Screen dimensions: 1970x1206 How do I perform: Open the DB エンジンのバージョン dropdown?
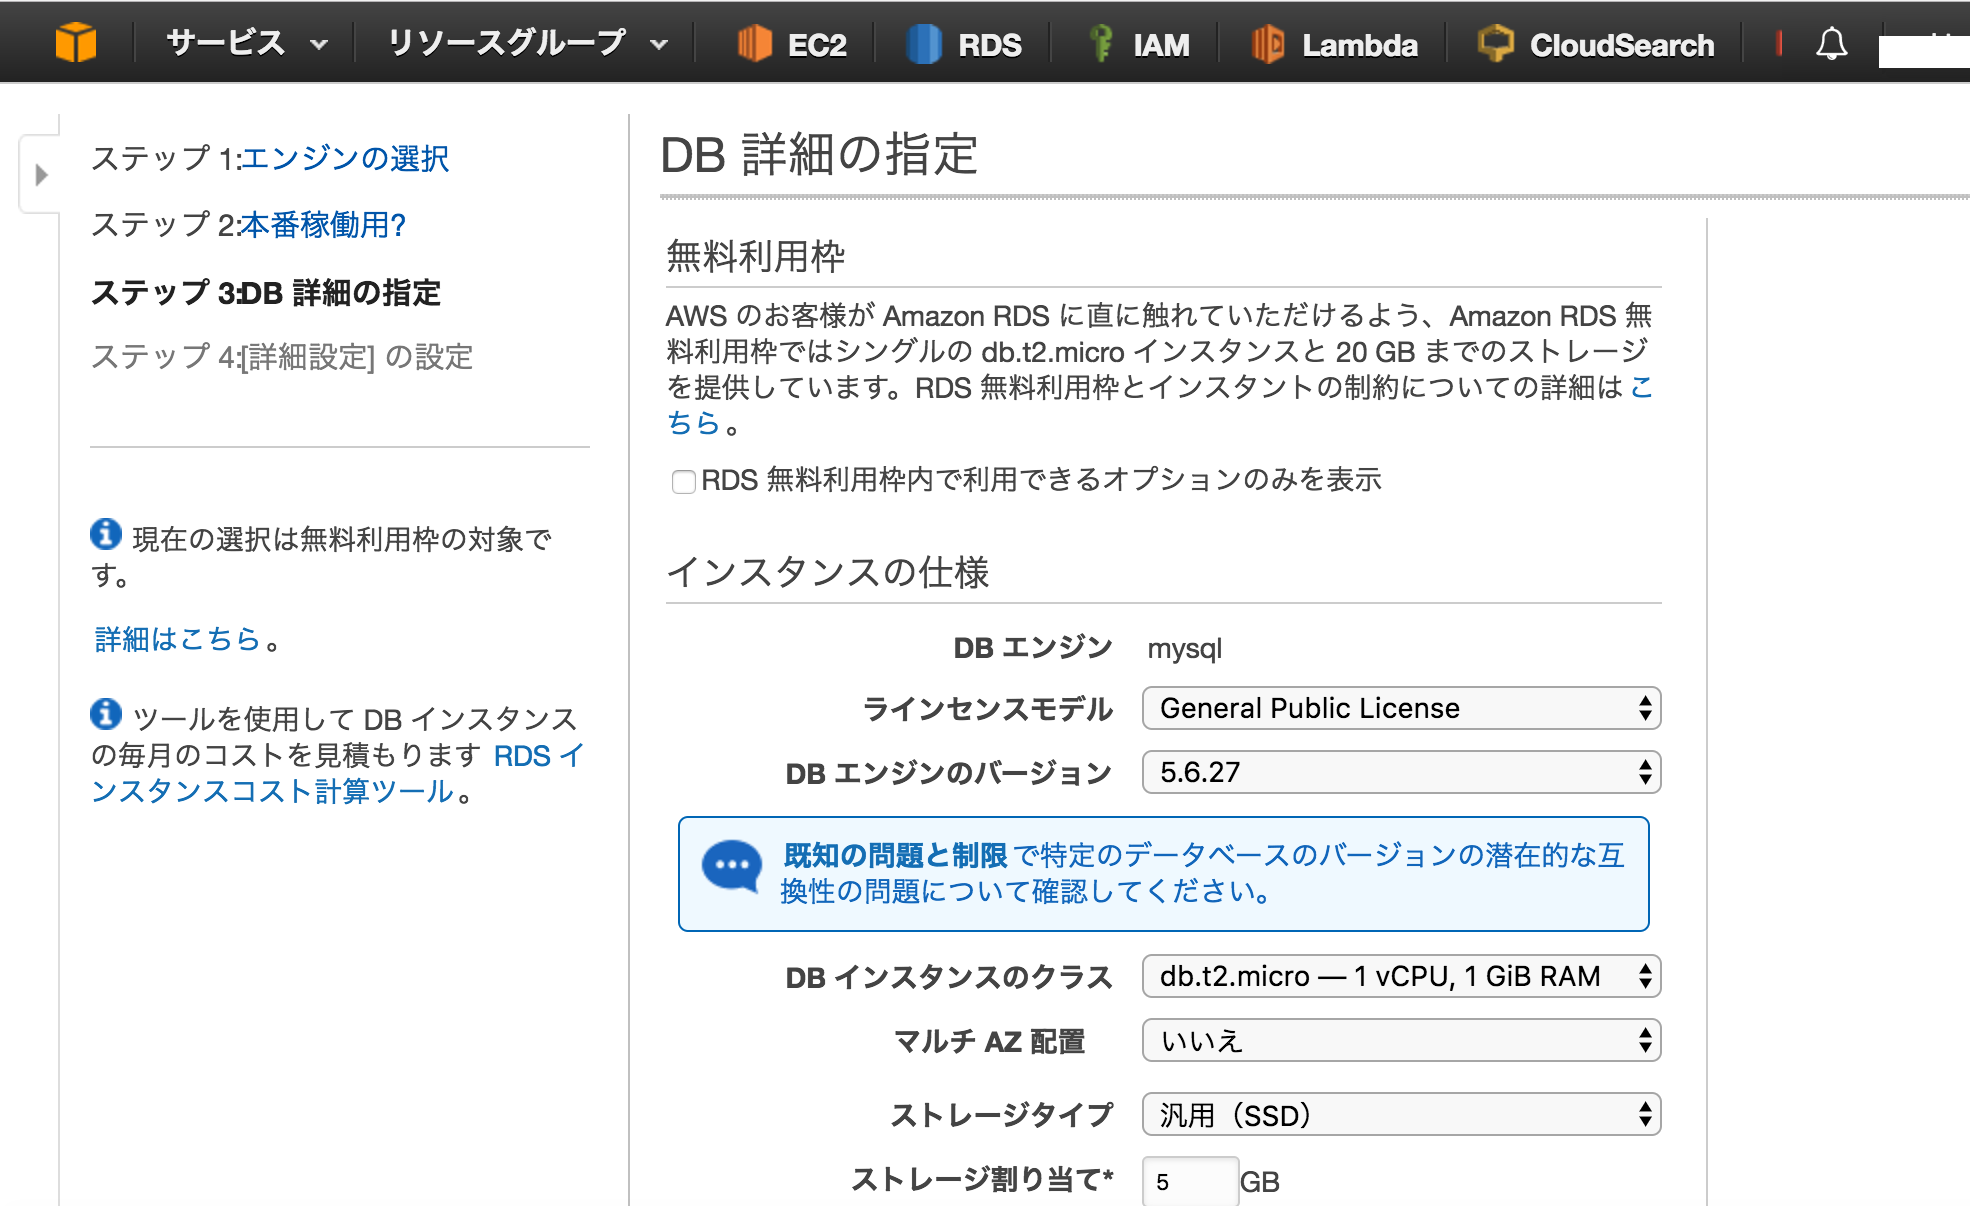tap(1401, 772)
